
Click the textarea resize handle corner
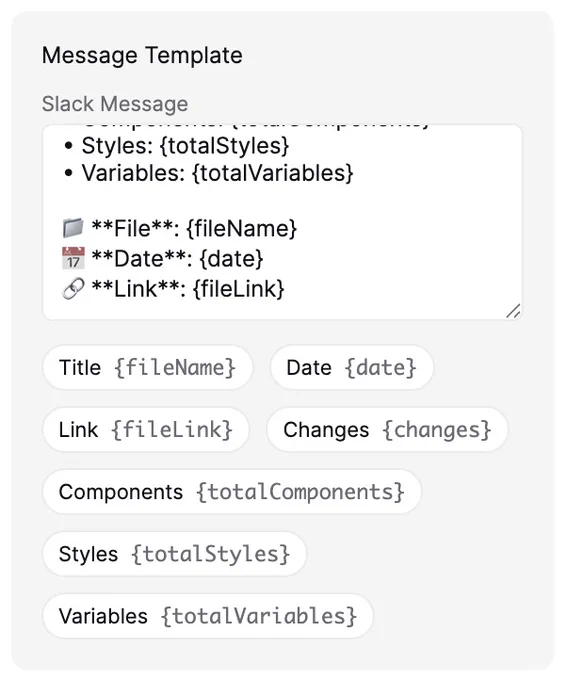tap(513, 311)
